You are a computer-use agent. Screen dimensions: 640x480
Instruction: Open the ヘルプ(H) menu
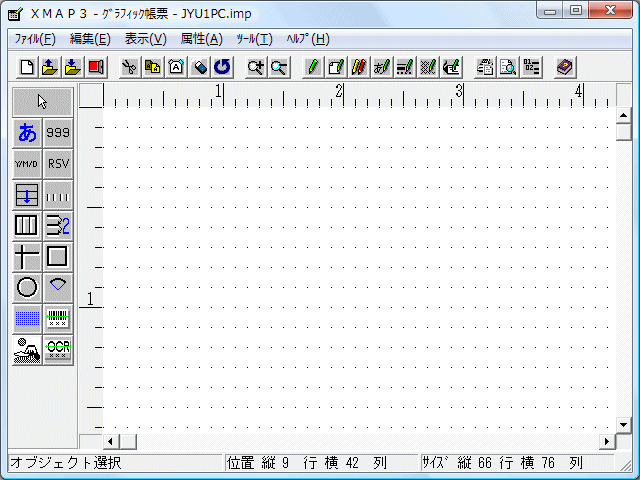click(308, 39)
